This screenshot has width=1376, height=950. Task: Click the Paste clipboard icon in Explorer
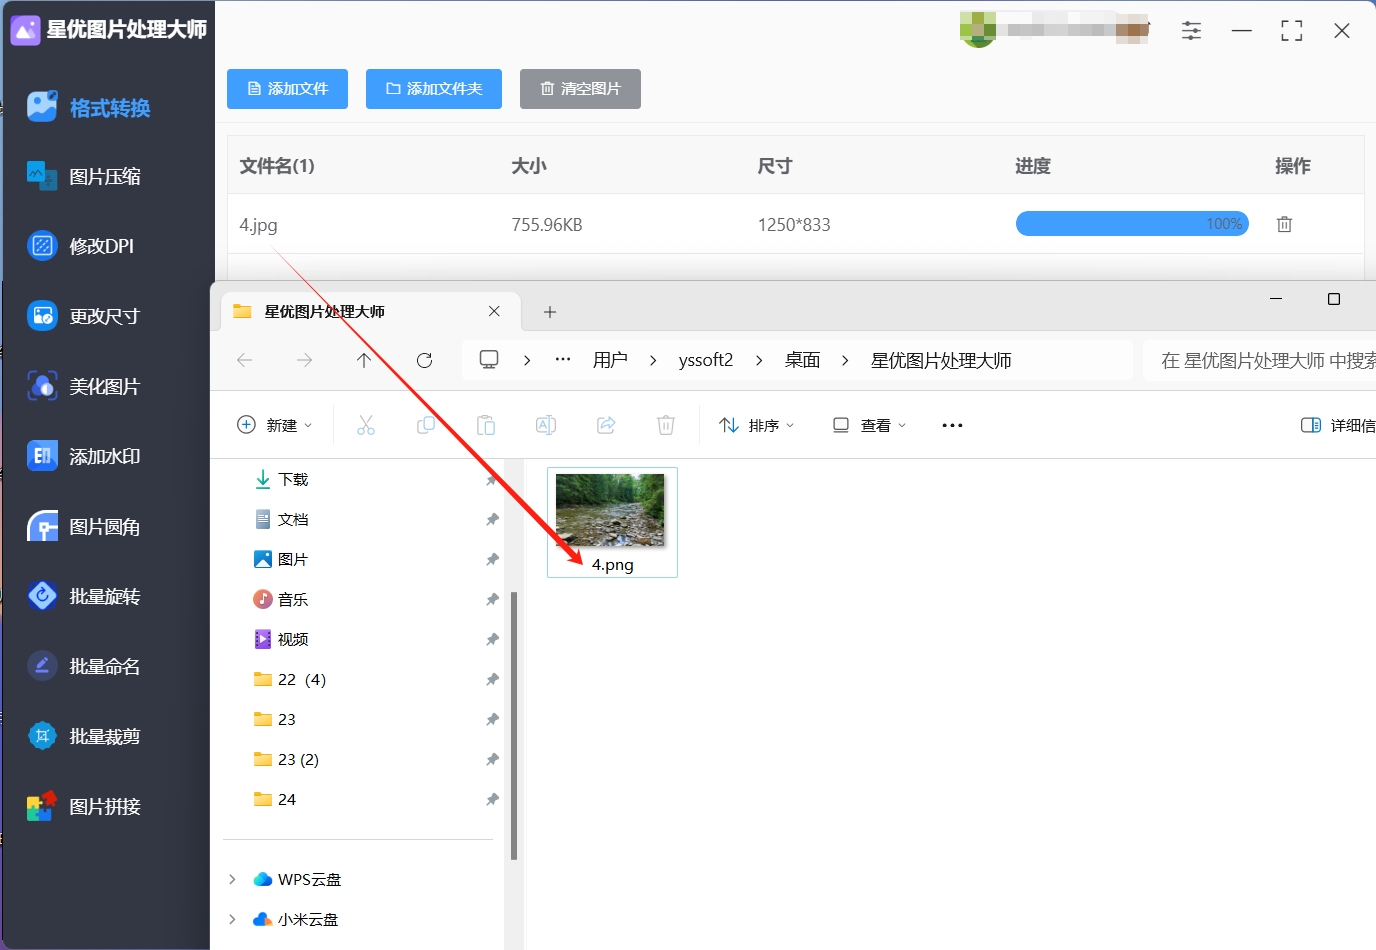tap(486, 425)
